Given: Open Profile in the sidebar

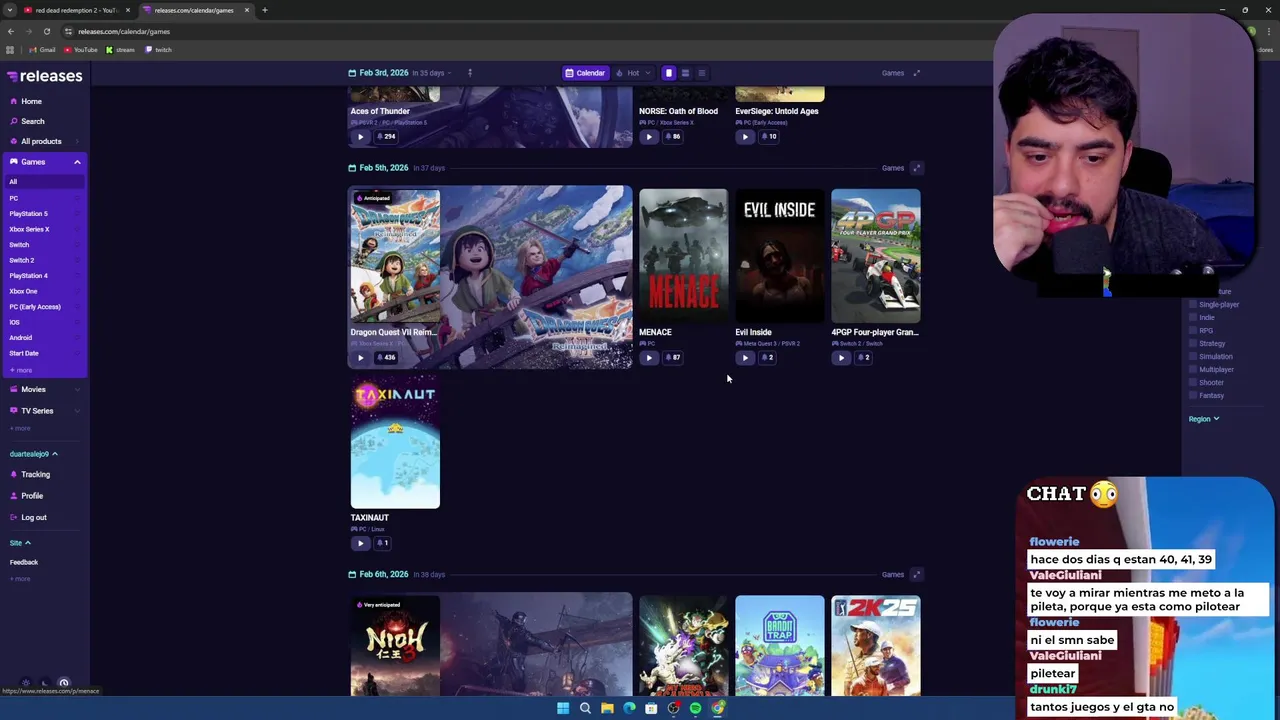Looking at the screenshot, I should pyautogui.click(x=32, y=496).
